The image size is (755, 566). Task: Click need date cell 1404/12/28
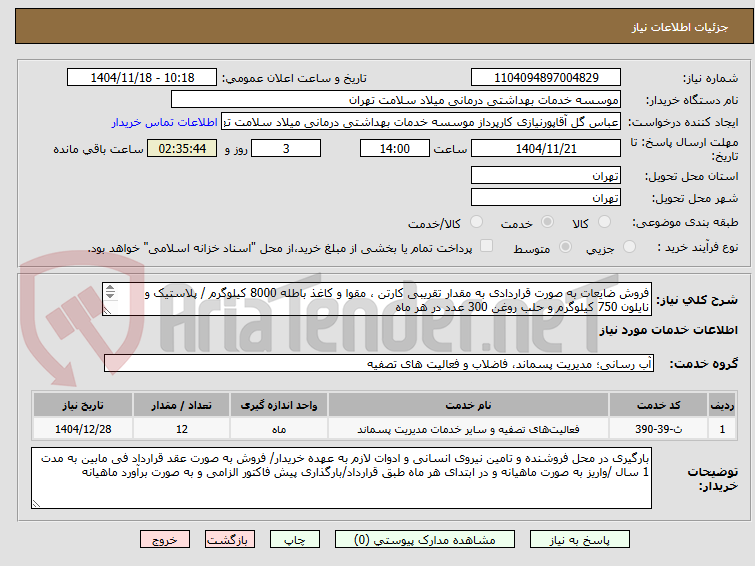83,429
